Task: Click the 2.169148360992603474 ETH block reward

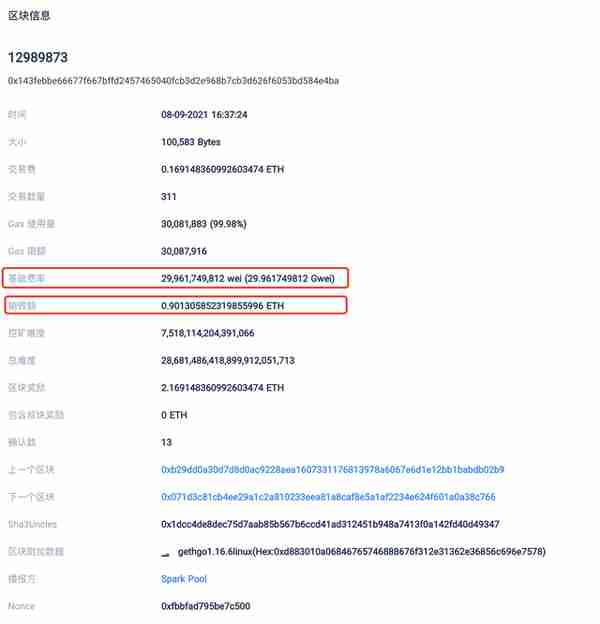Action: (x=222, y=388)
